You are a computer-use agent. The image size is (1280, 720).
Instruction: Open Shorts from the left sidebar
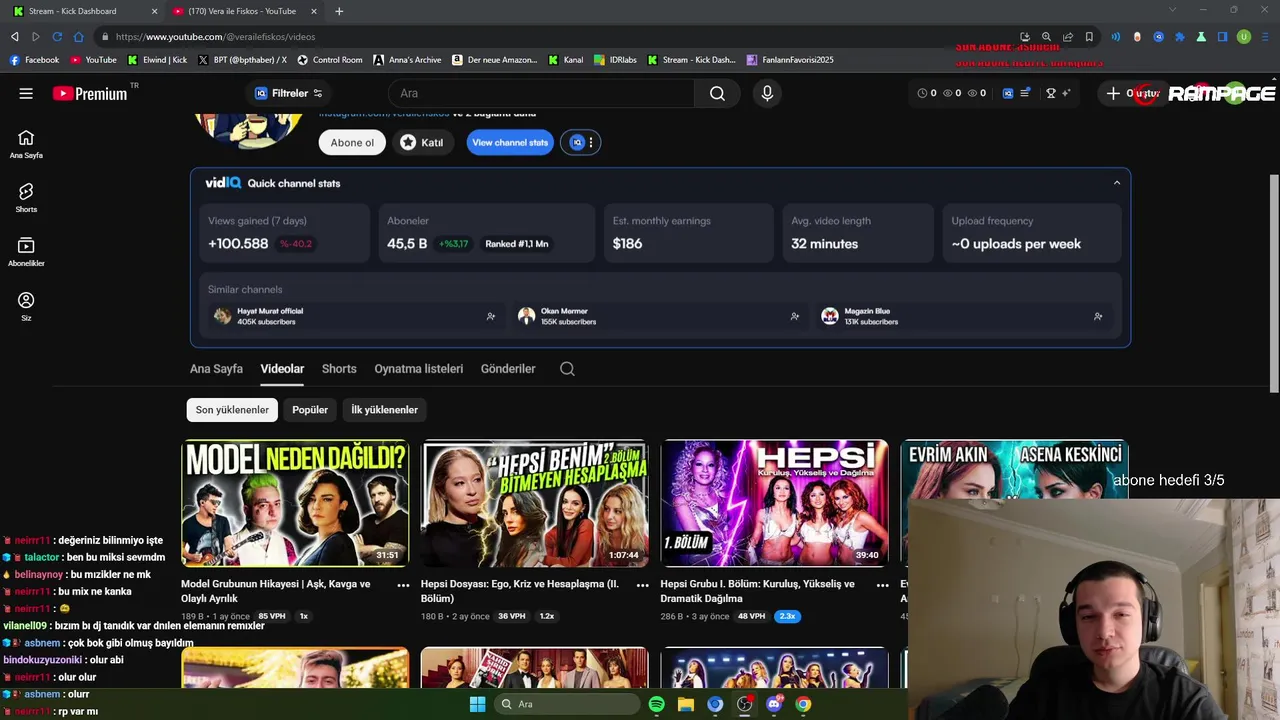(26, 197)
